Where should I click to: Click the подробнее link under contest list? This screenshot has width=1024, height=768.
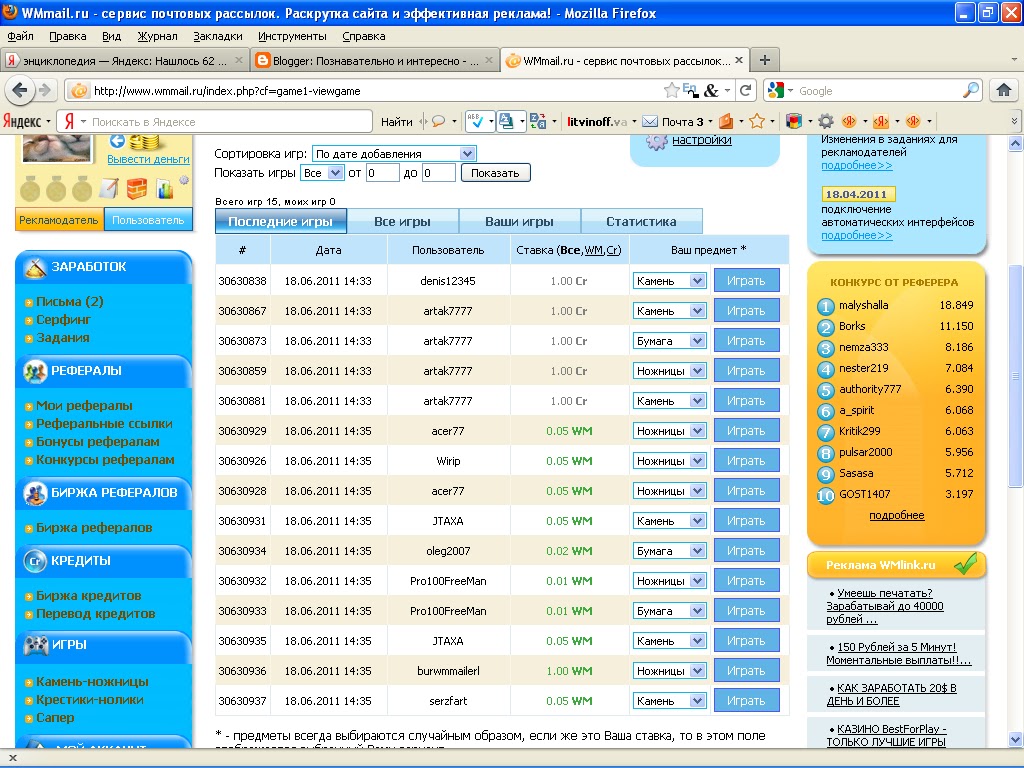click(x=897, y=515)
